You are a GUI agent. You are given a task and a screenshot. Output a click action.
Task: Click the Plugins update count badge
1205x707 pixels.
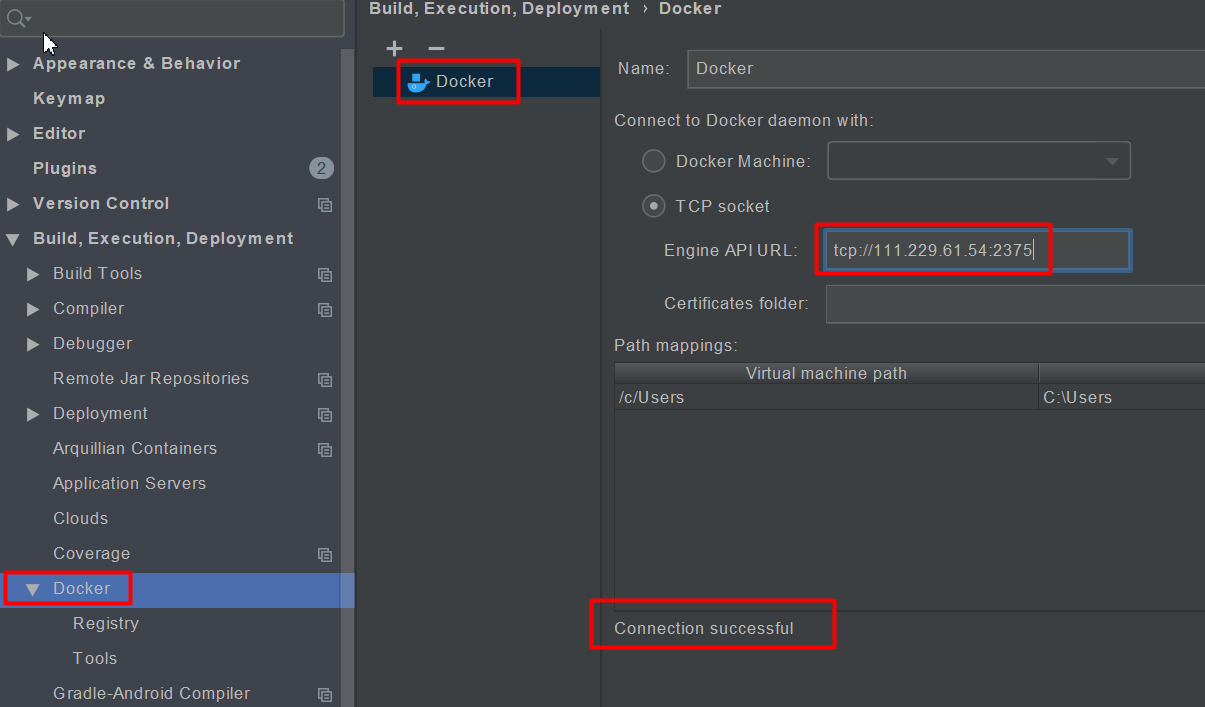click(x=321, y=168)
